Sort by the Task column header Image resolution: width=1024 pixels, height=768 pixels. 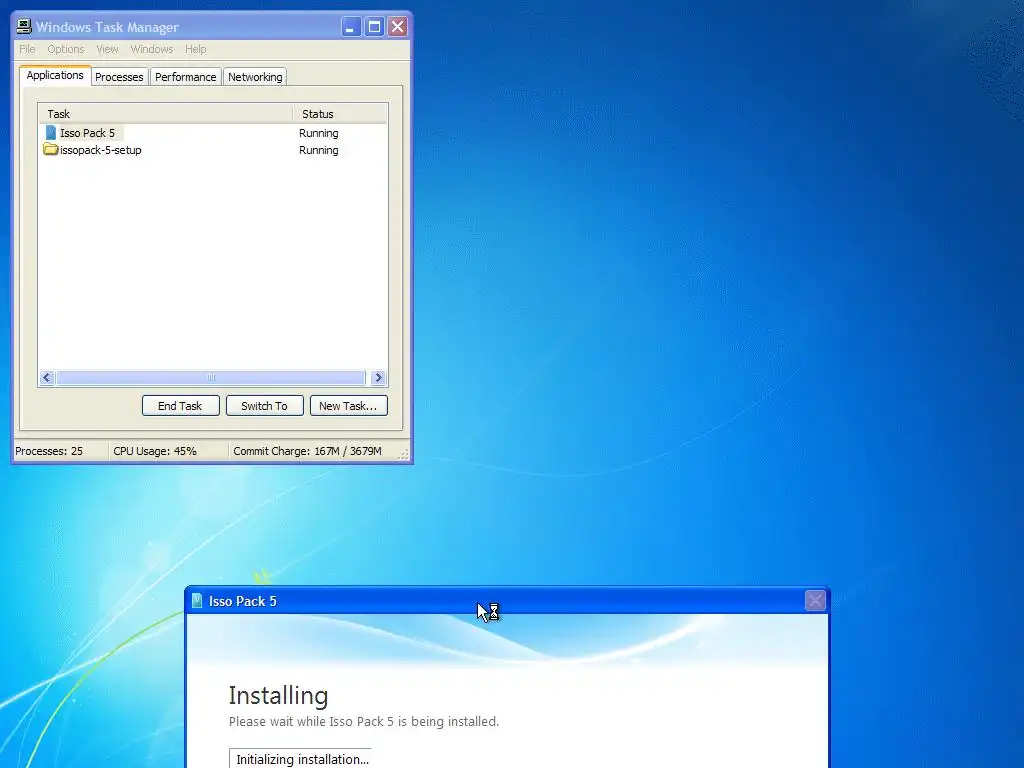166,114
